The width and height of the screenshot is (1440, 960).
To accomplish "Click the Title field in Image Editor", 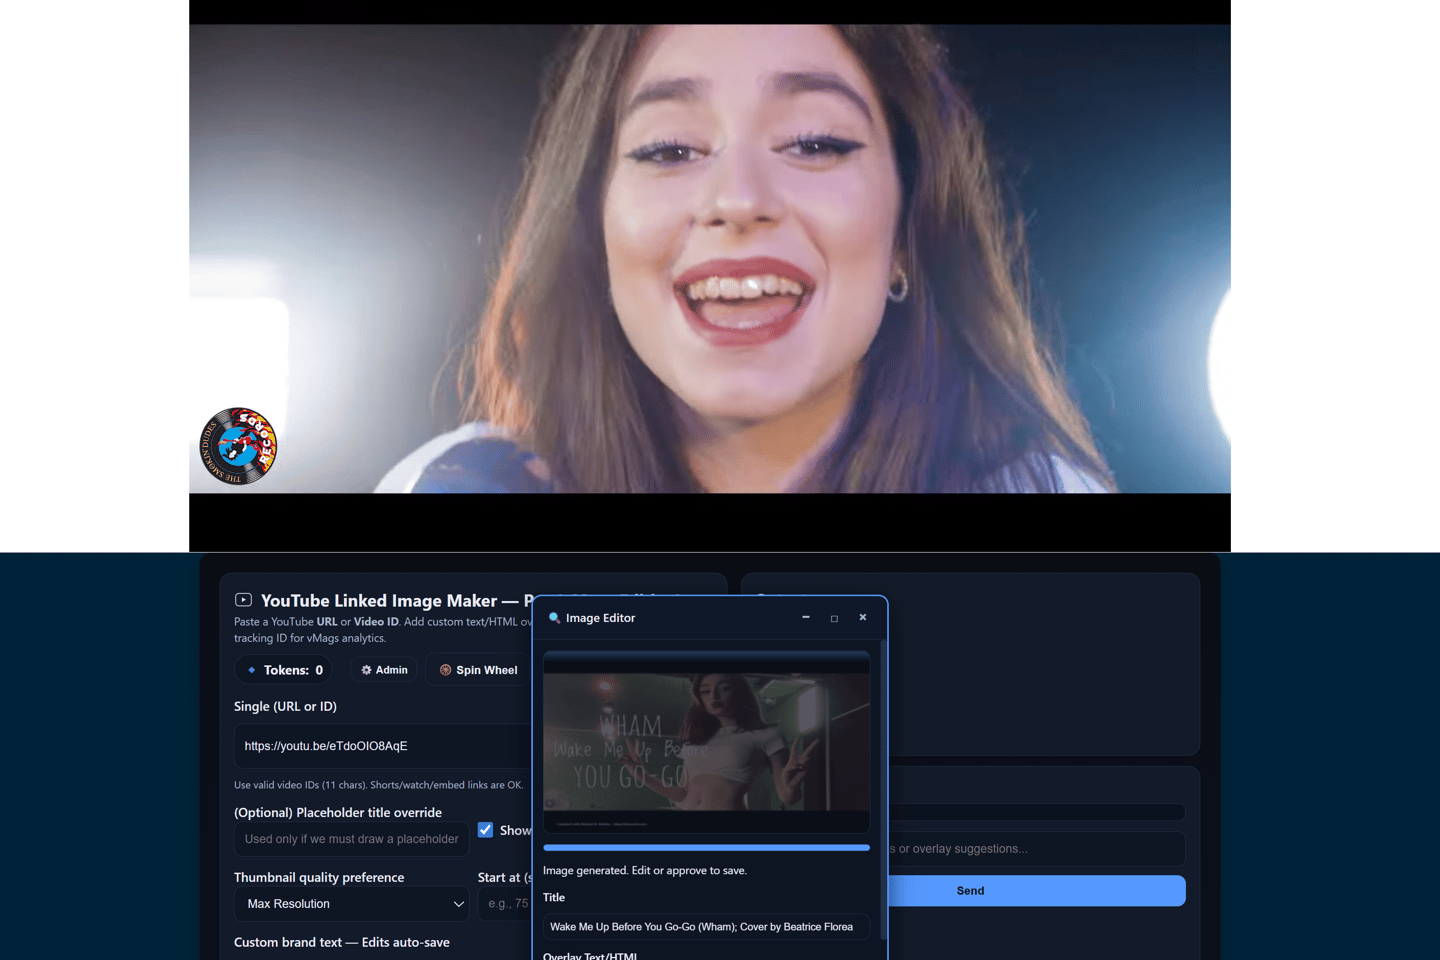I will click(x=705, y=927).
